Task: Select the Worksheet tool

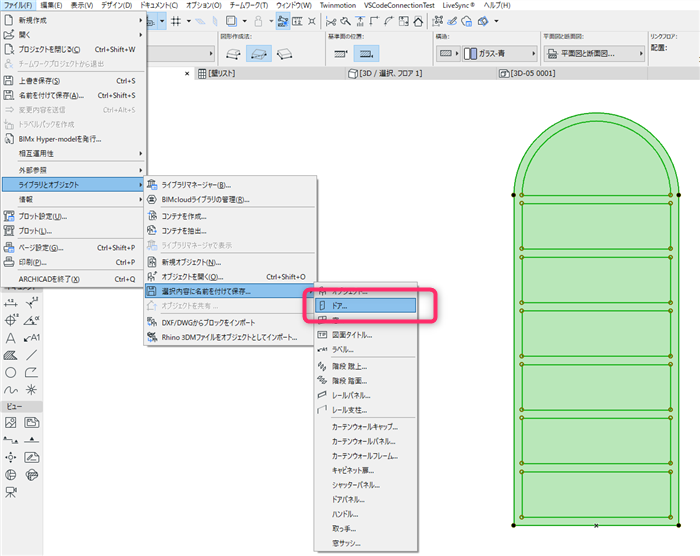Action: click(x=32, y=457)
